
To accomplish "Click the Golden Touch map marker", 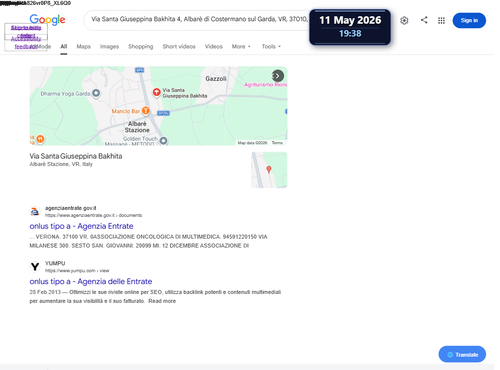I will [163, 141].
